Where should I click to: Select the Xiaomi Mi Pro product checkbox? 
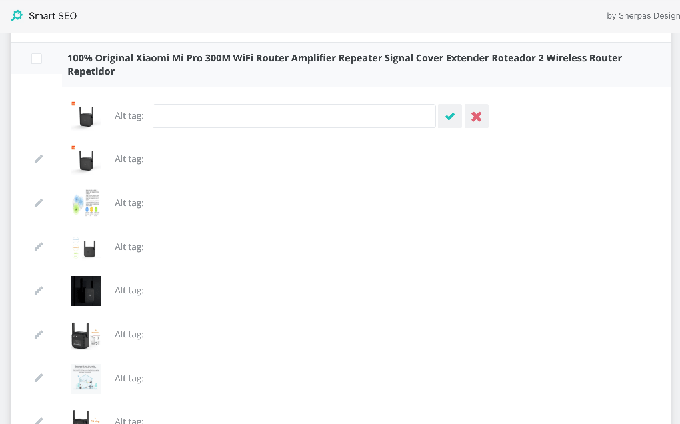[36, 59]
